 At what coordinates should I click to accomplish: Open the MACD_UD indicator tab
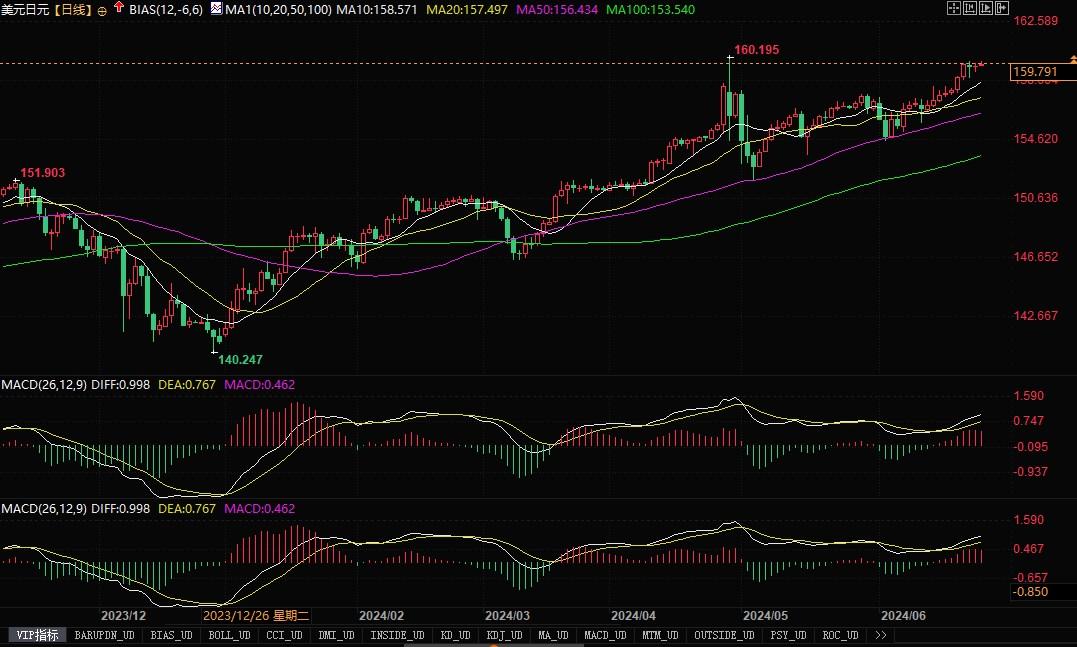pos(605,635)
